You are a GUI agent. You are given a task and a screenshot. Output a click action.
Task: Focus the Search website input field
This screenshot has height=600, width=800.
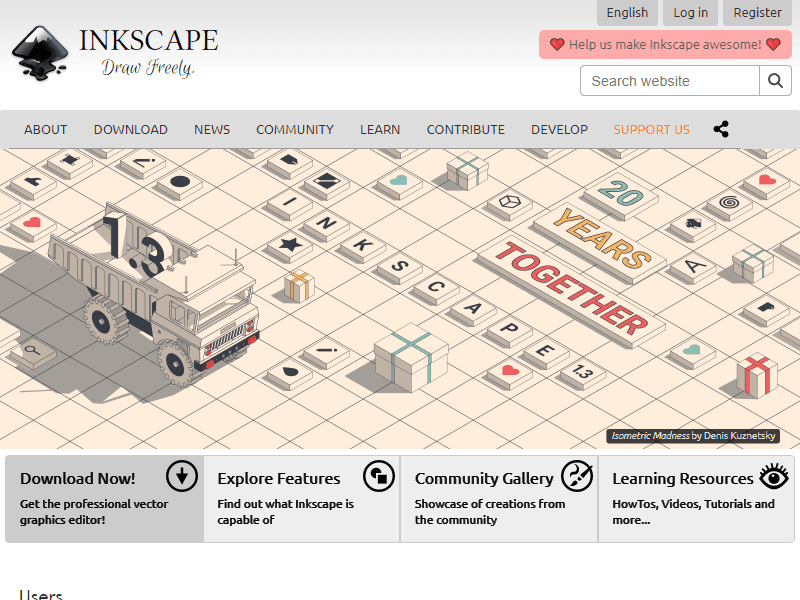click(x=670, y=81)
